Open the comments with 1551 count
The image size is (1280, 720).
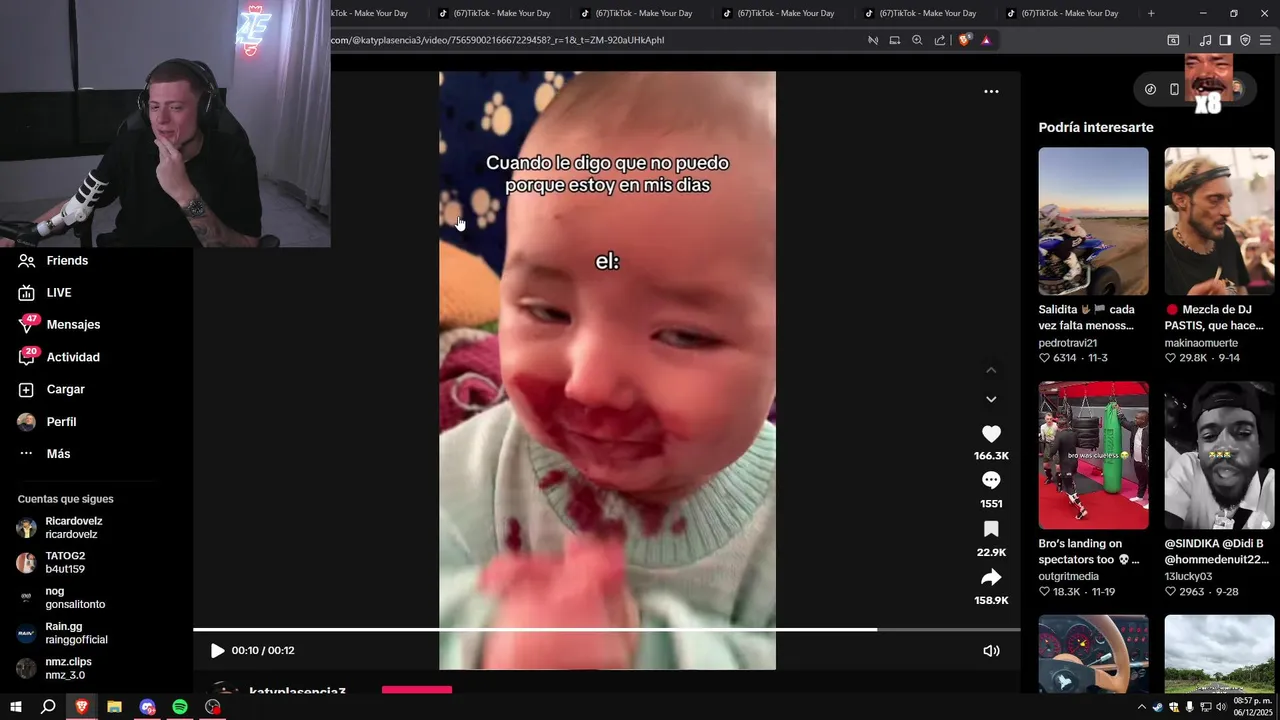pos(991,481)
